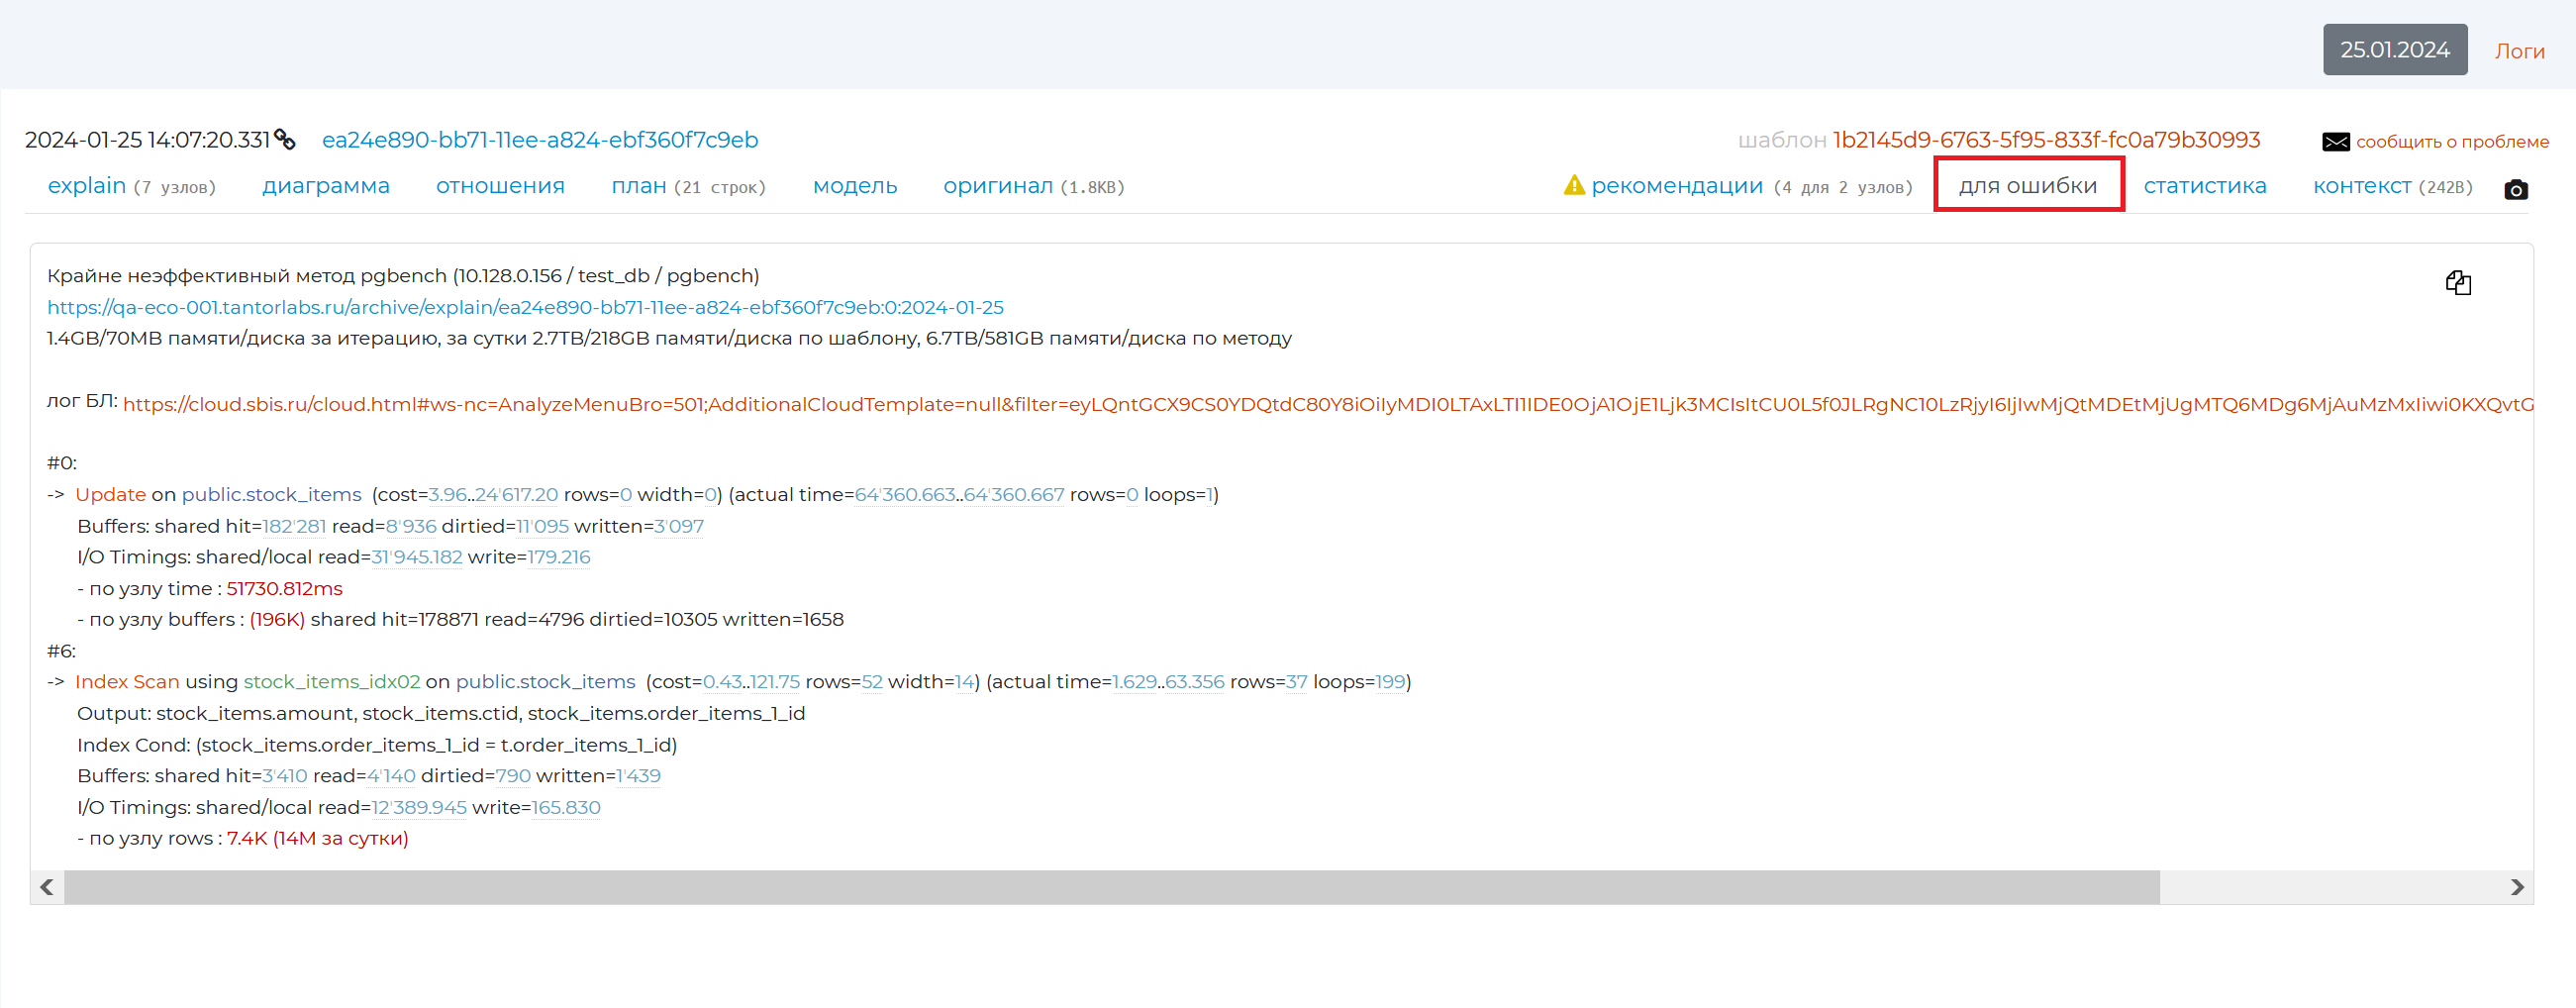Open the оригинал tab

(997, 186)
